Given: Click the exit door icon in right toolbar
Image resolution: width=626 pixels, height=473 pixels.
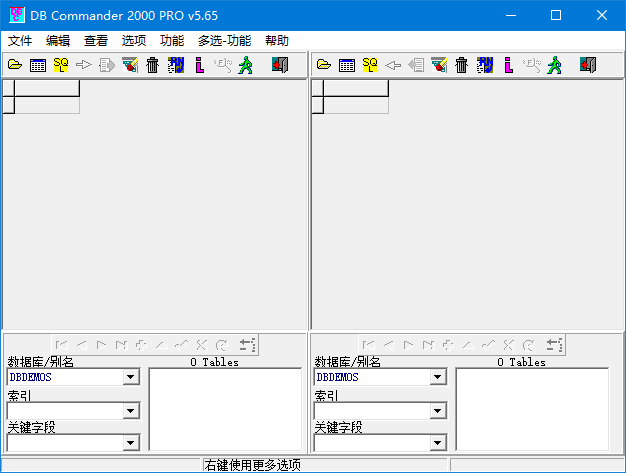Looking at the screenshot, I should pyautogui.click(x=588, y=65).
